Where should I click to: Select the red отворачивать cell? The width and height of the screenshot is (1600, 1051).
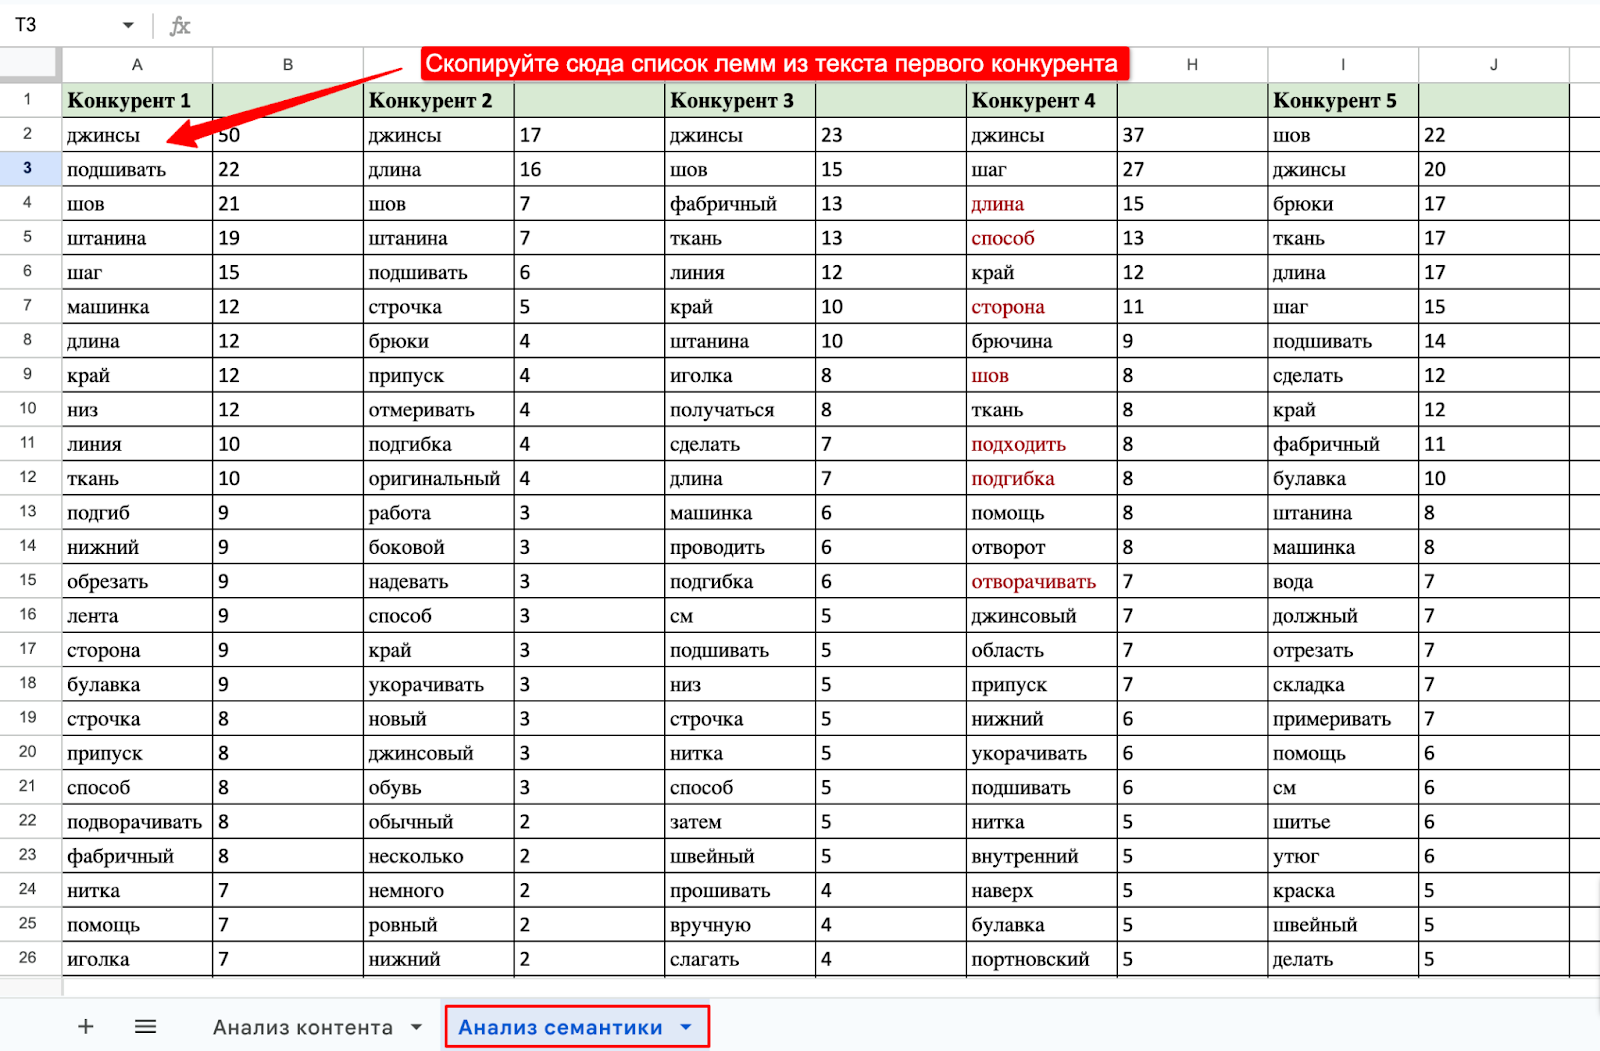pos(1042,581)
